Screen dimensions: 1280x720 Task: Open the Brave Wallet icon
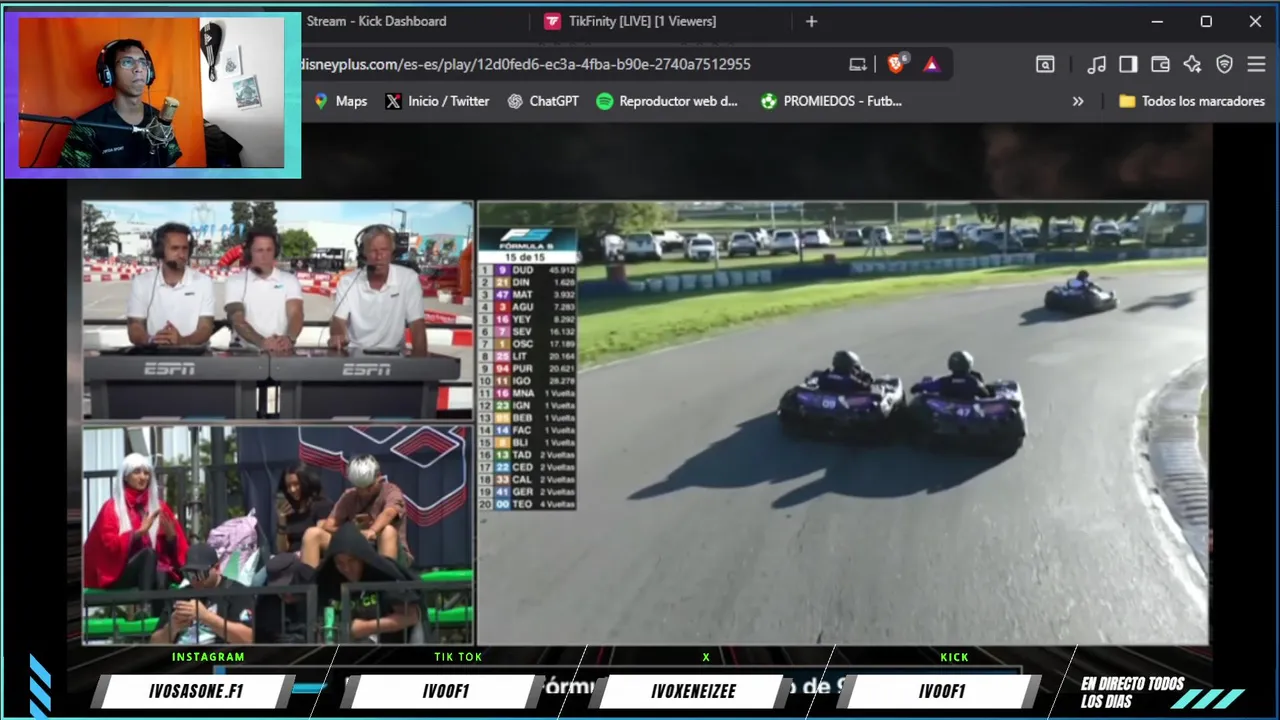click(x=1160, y=64)
